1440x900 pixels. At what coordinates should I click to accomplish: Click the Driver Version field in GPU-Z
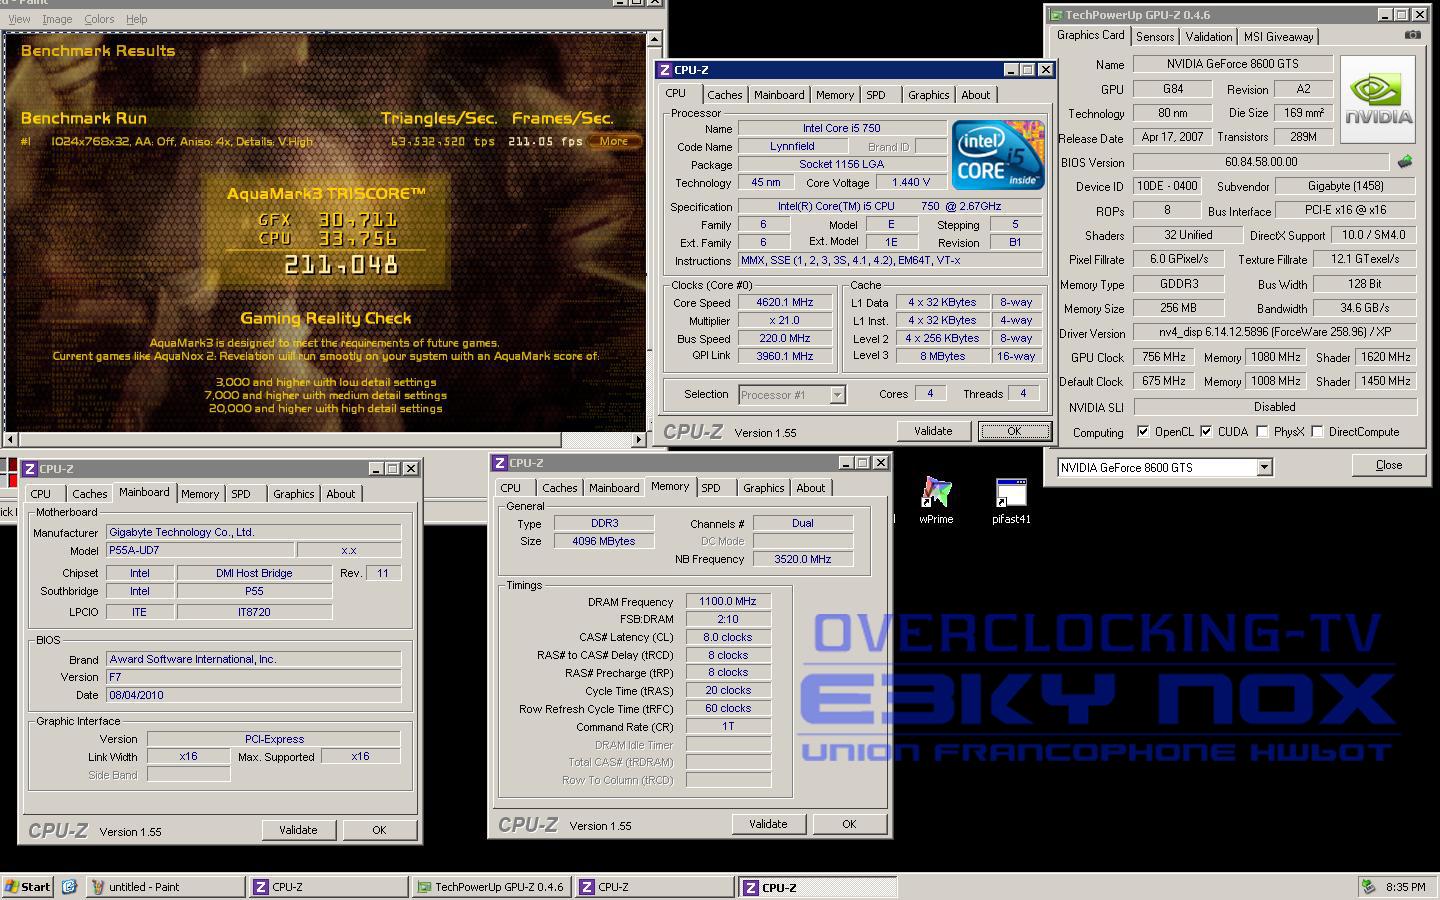1275,332
